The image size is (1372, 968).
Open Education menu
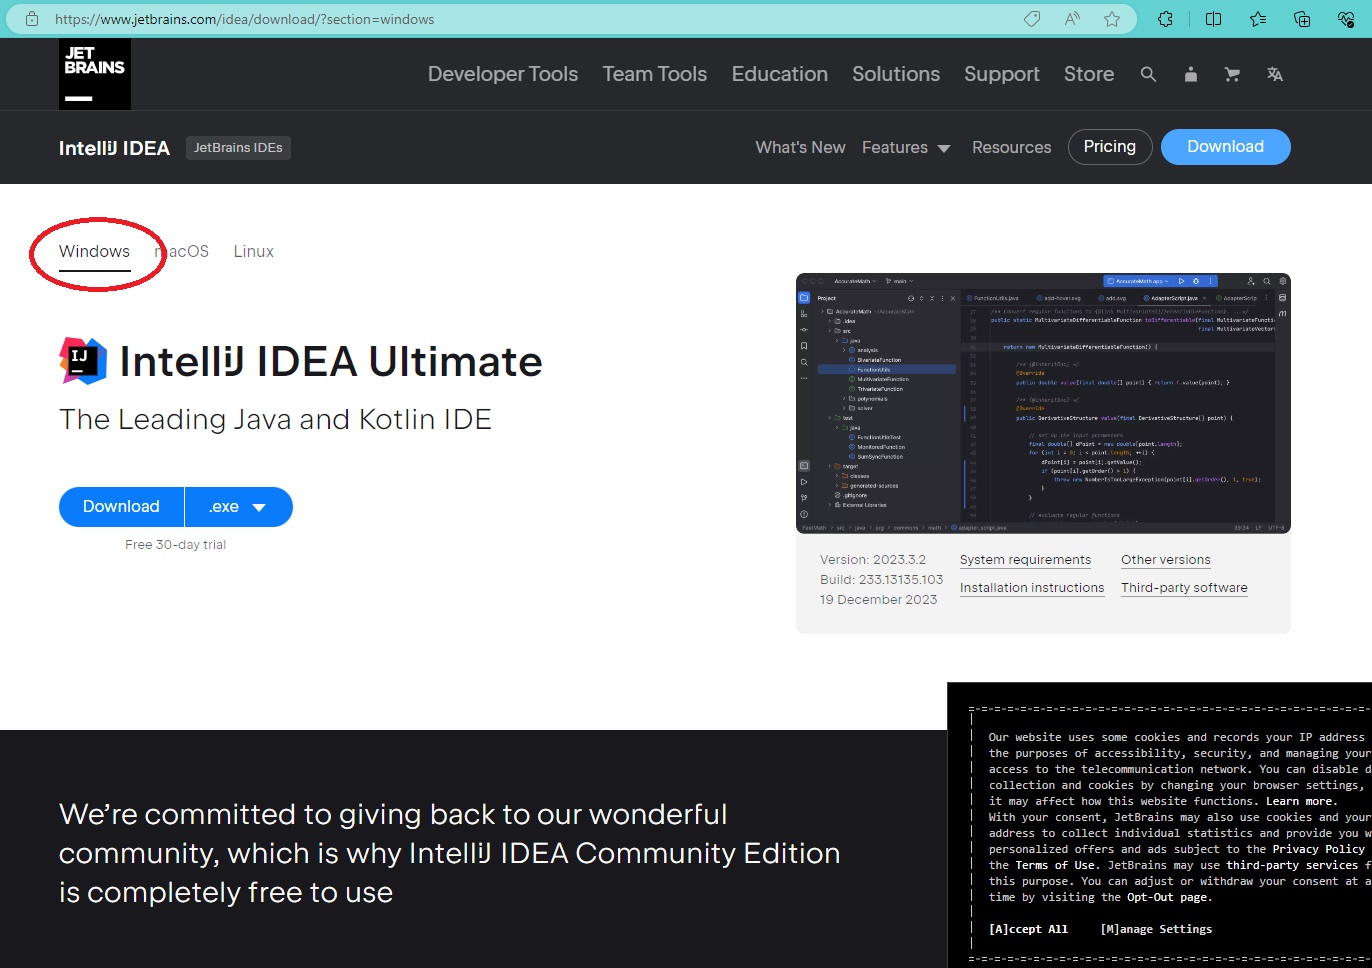(780, 74)
